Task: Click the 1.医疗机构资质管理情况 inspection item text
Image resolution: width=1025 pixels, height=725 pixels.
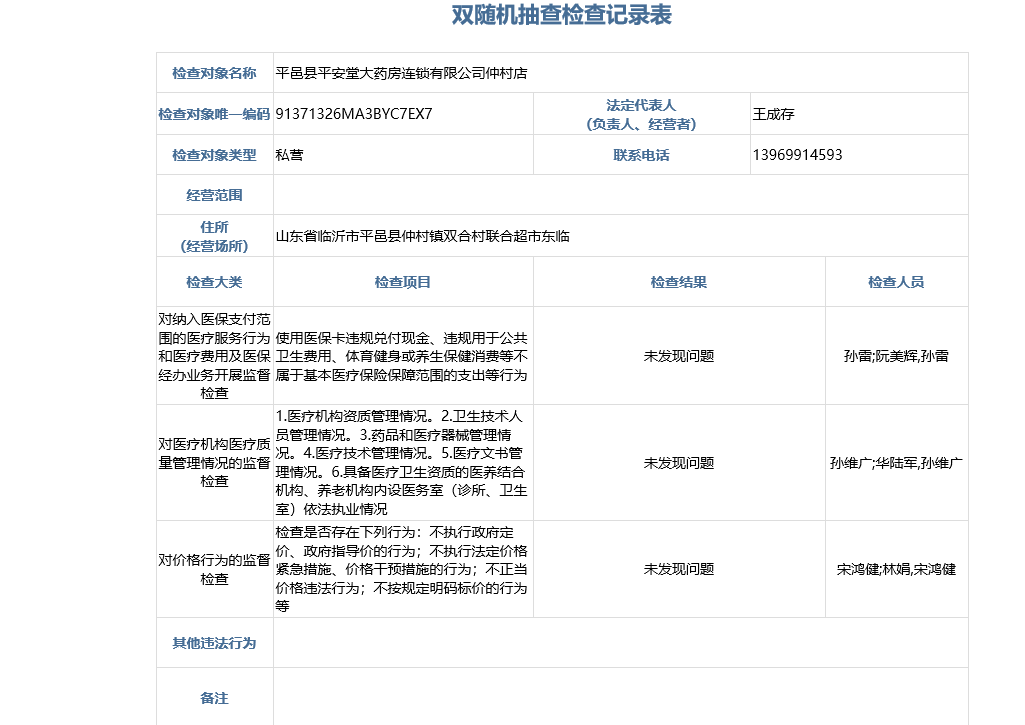Action: tap(401, 463)
